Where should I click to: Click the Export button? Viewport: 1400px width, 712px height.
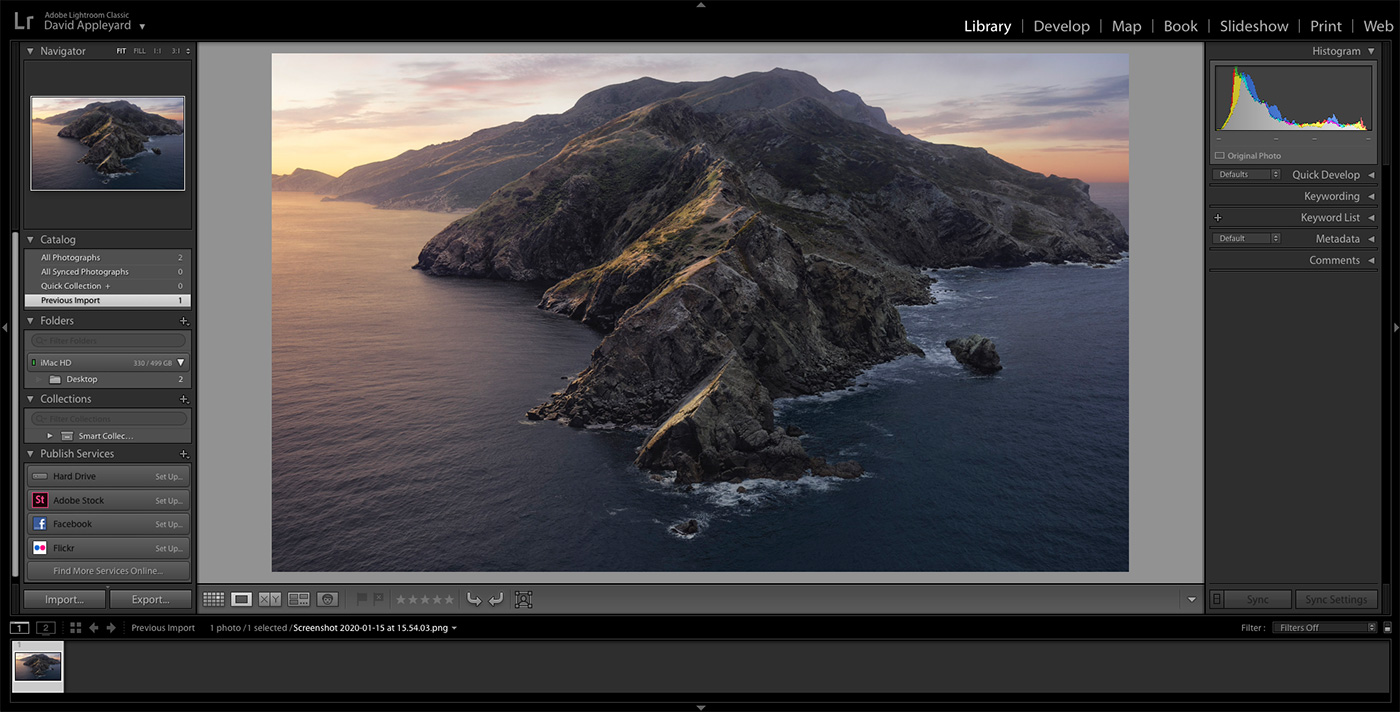click(x=150, y=599)
